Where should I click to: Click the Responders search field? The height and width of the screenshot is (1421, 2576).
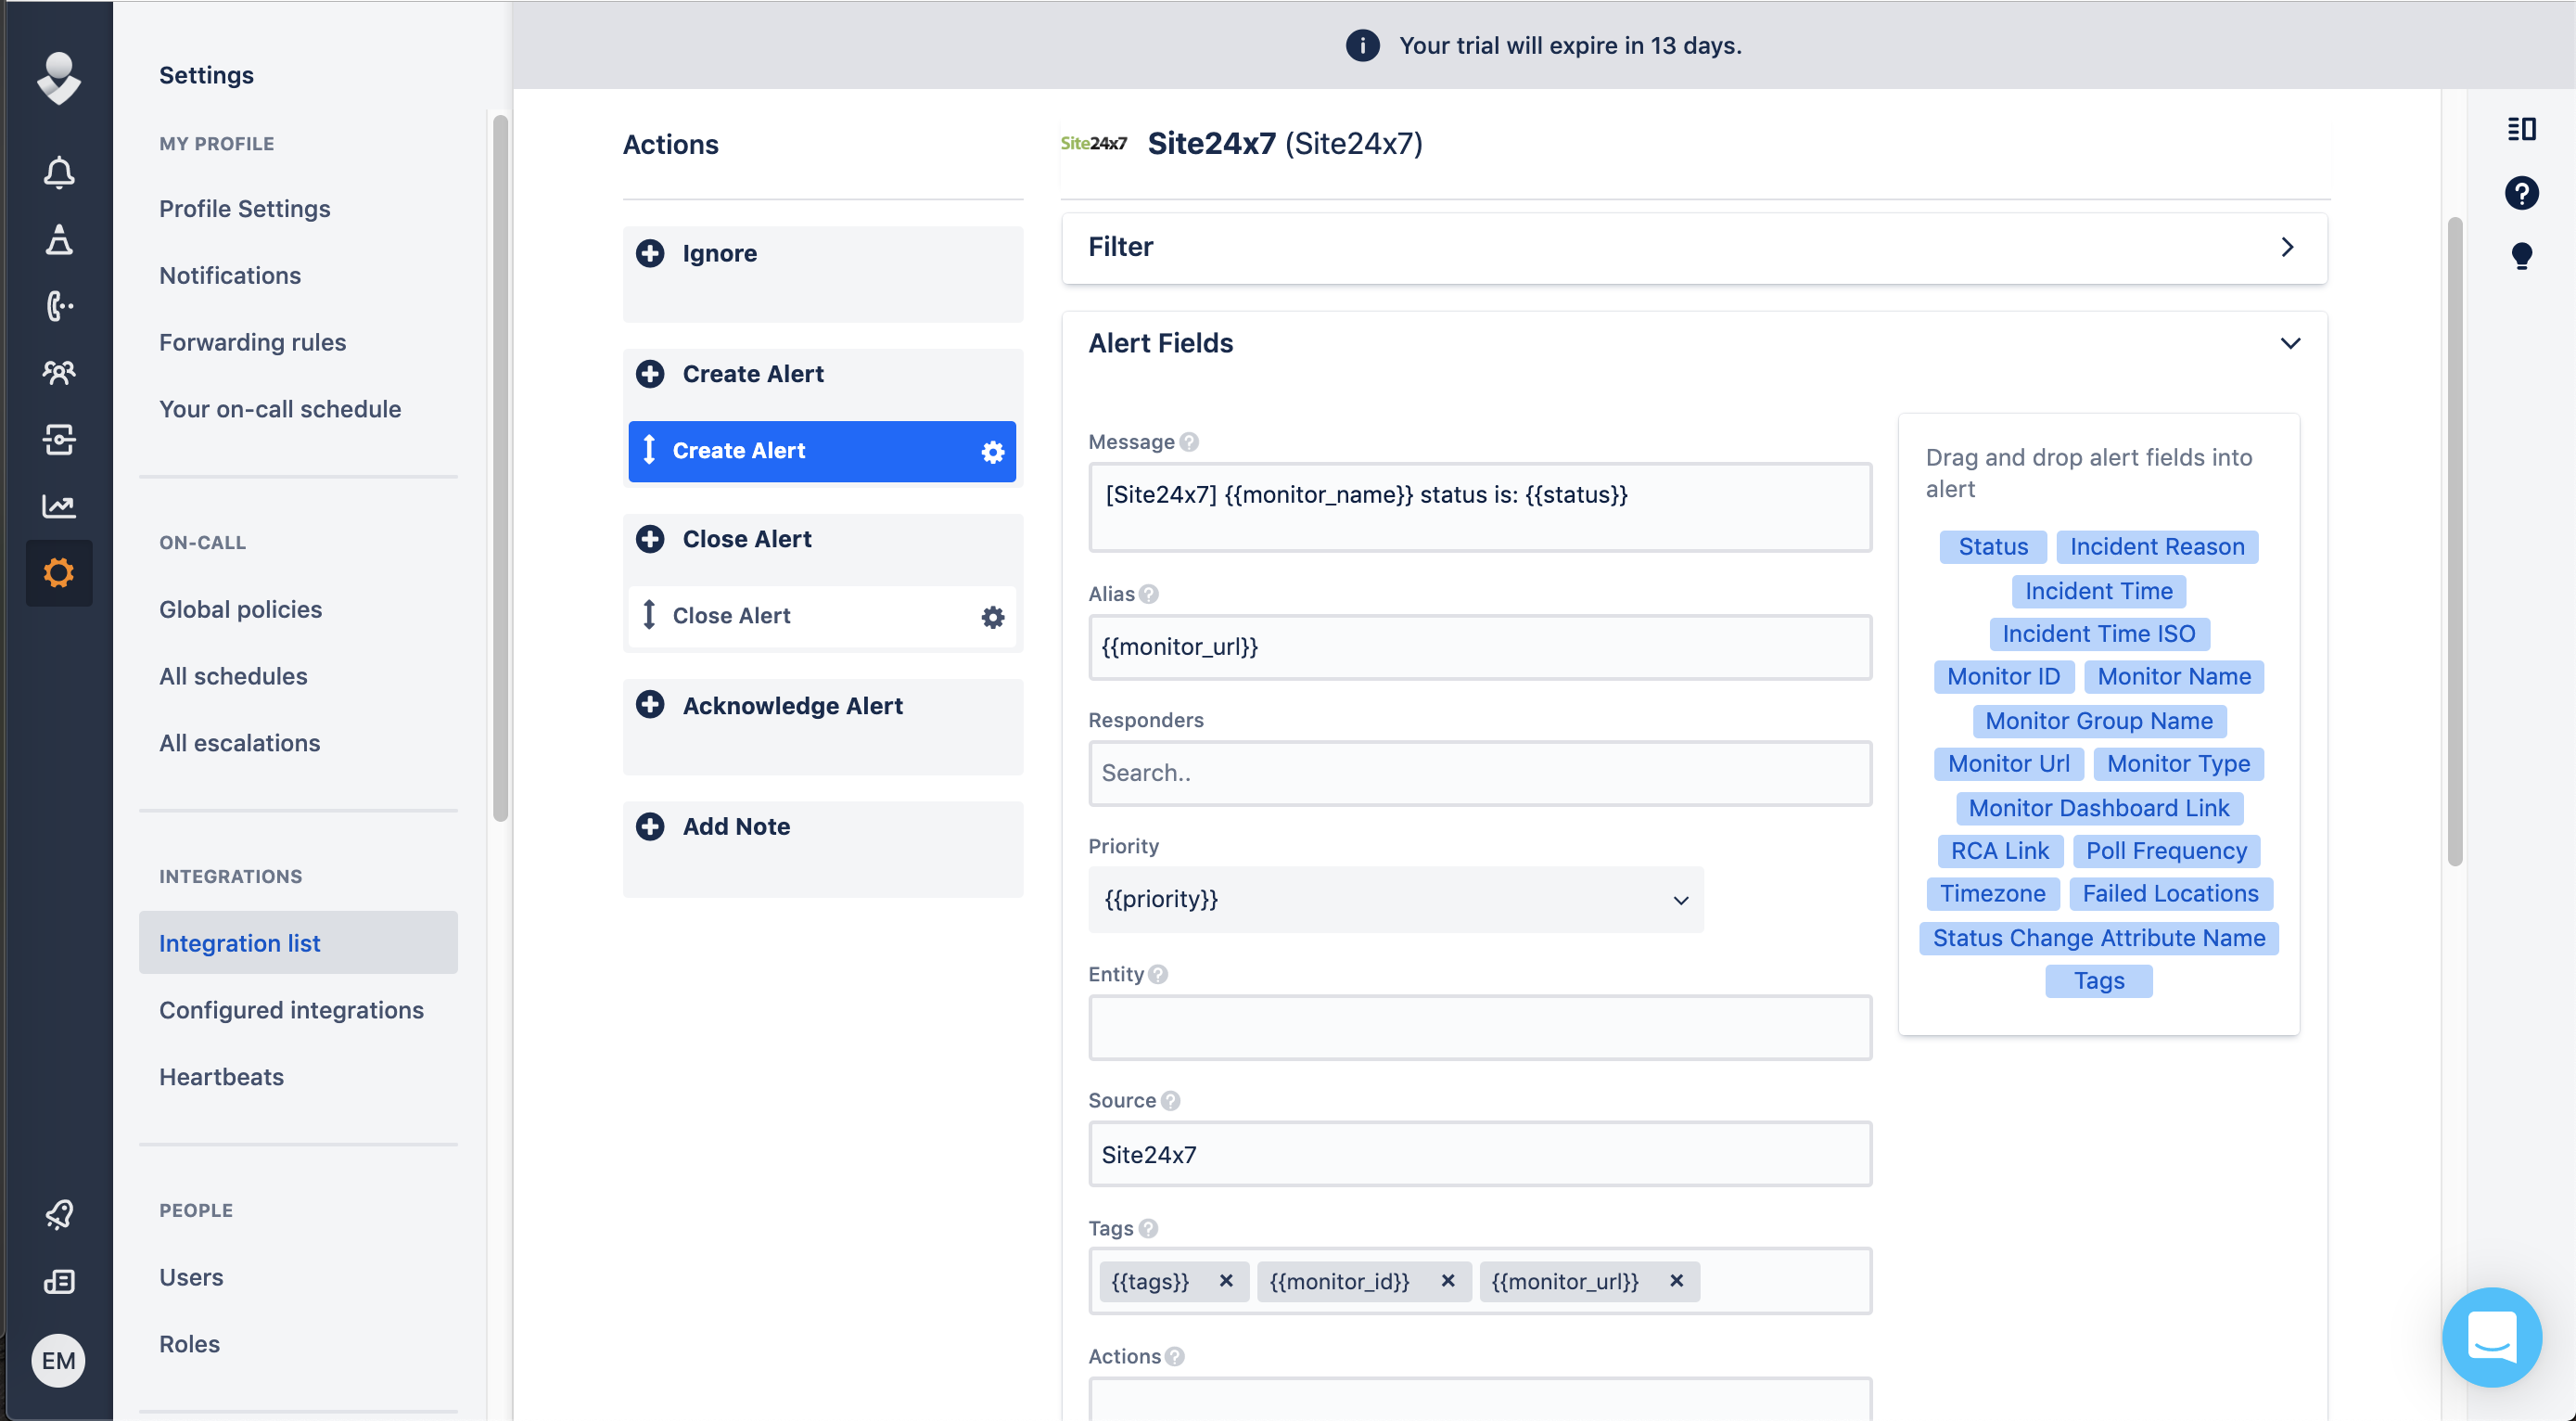(1479, 773)
